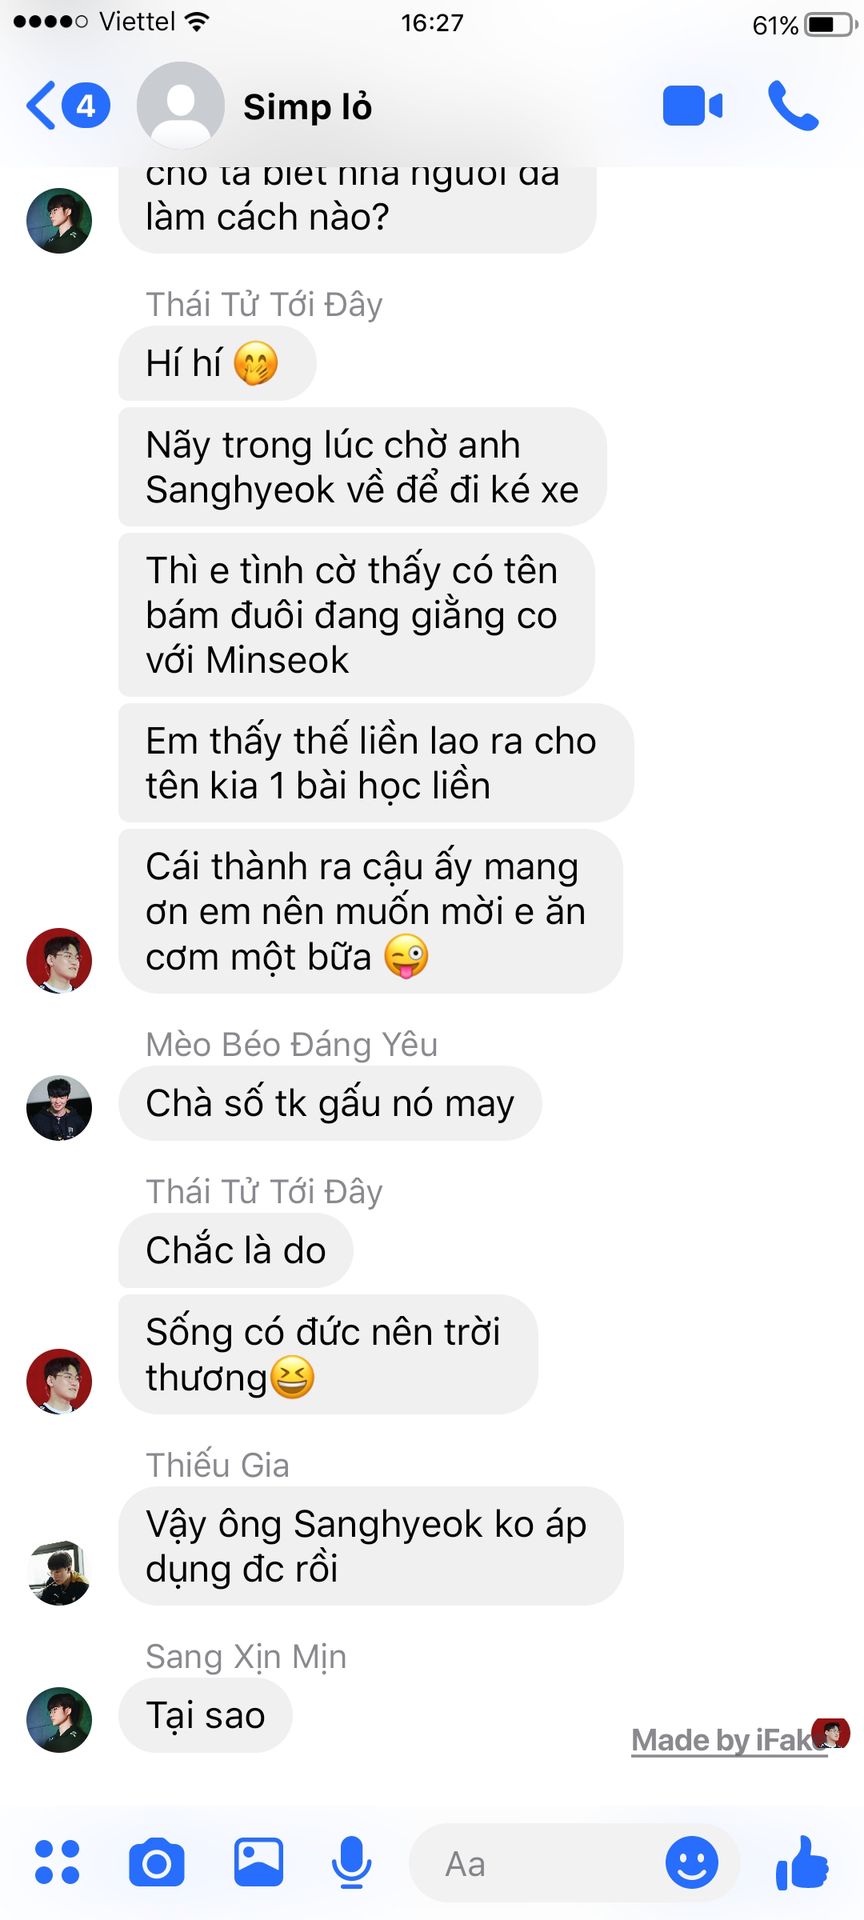Tap the red avatar beside 'cơm một bữa'
The height and width of the screenshot is (1920, 864).
tap(59, 960)
